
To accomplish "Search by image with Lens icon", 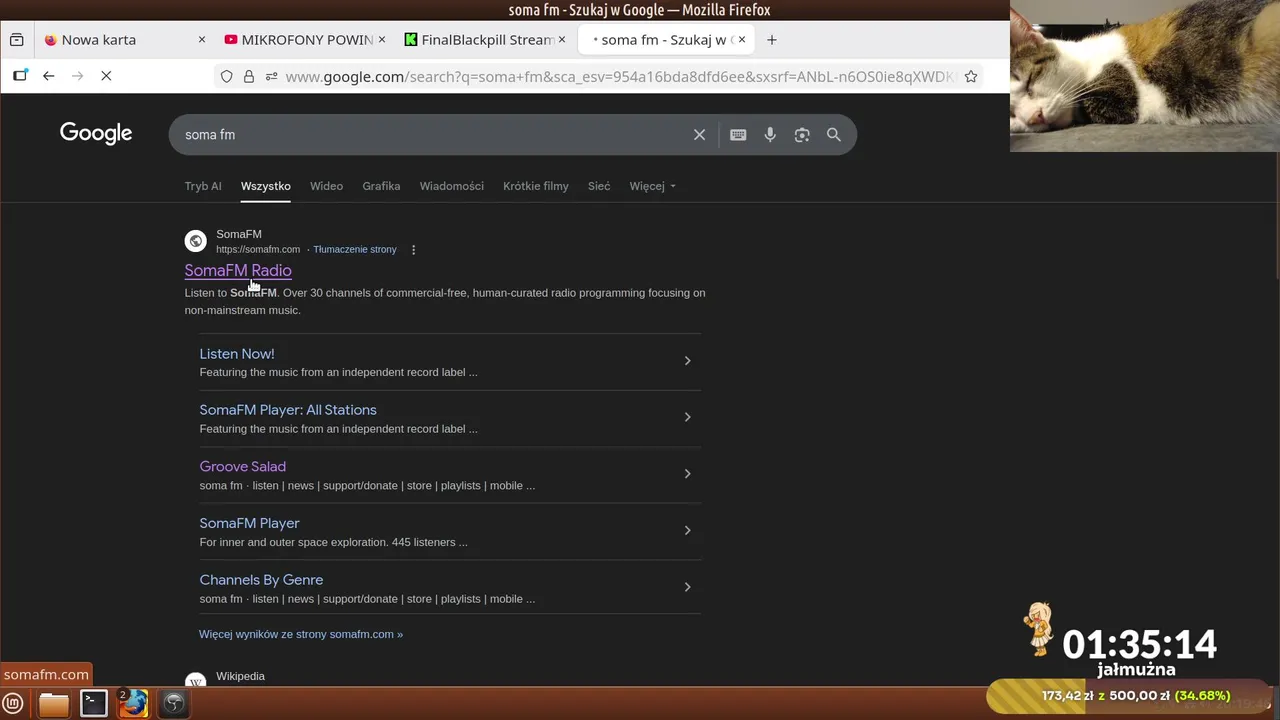I will [x=802, y=135].
